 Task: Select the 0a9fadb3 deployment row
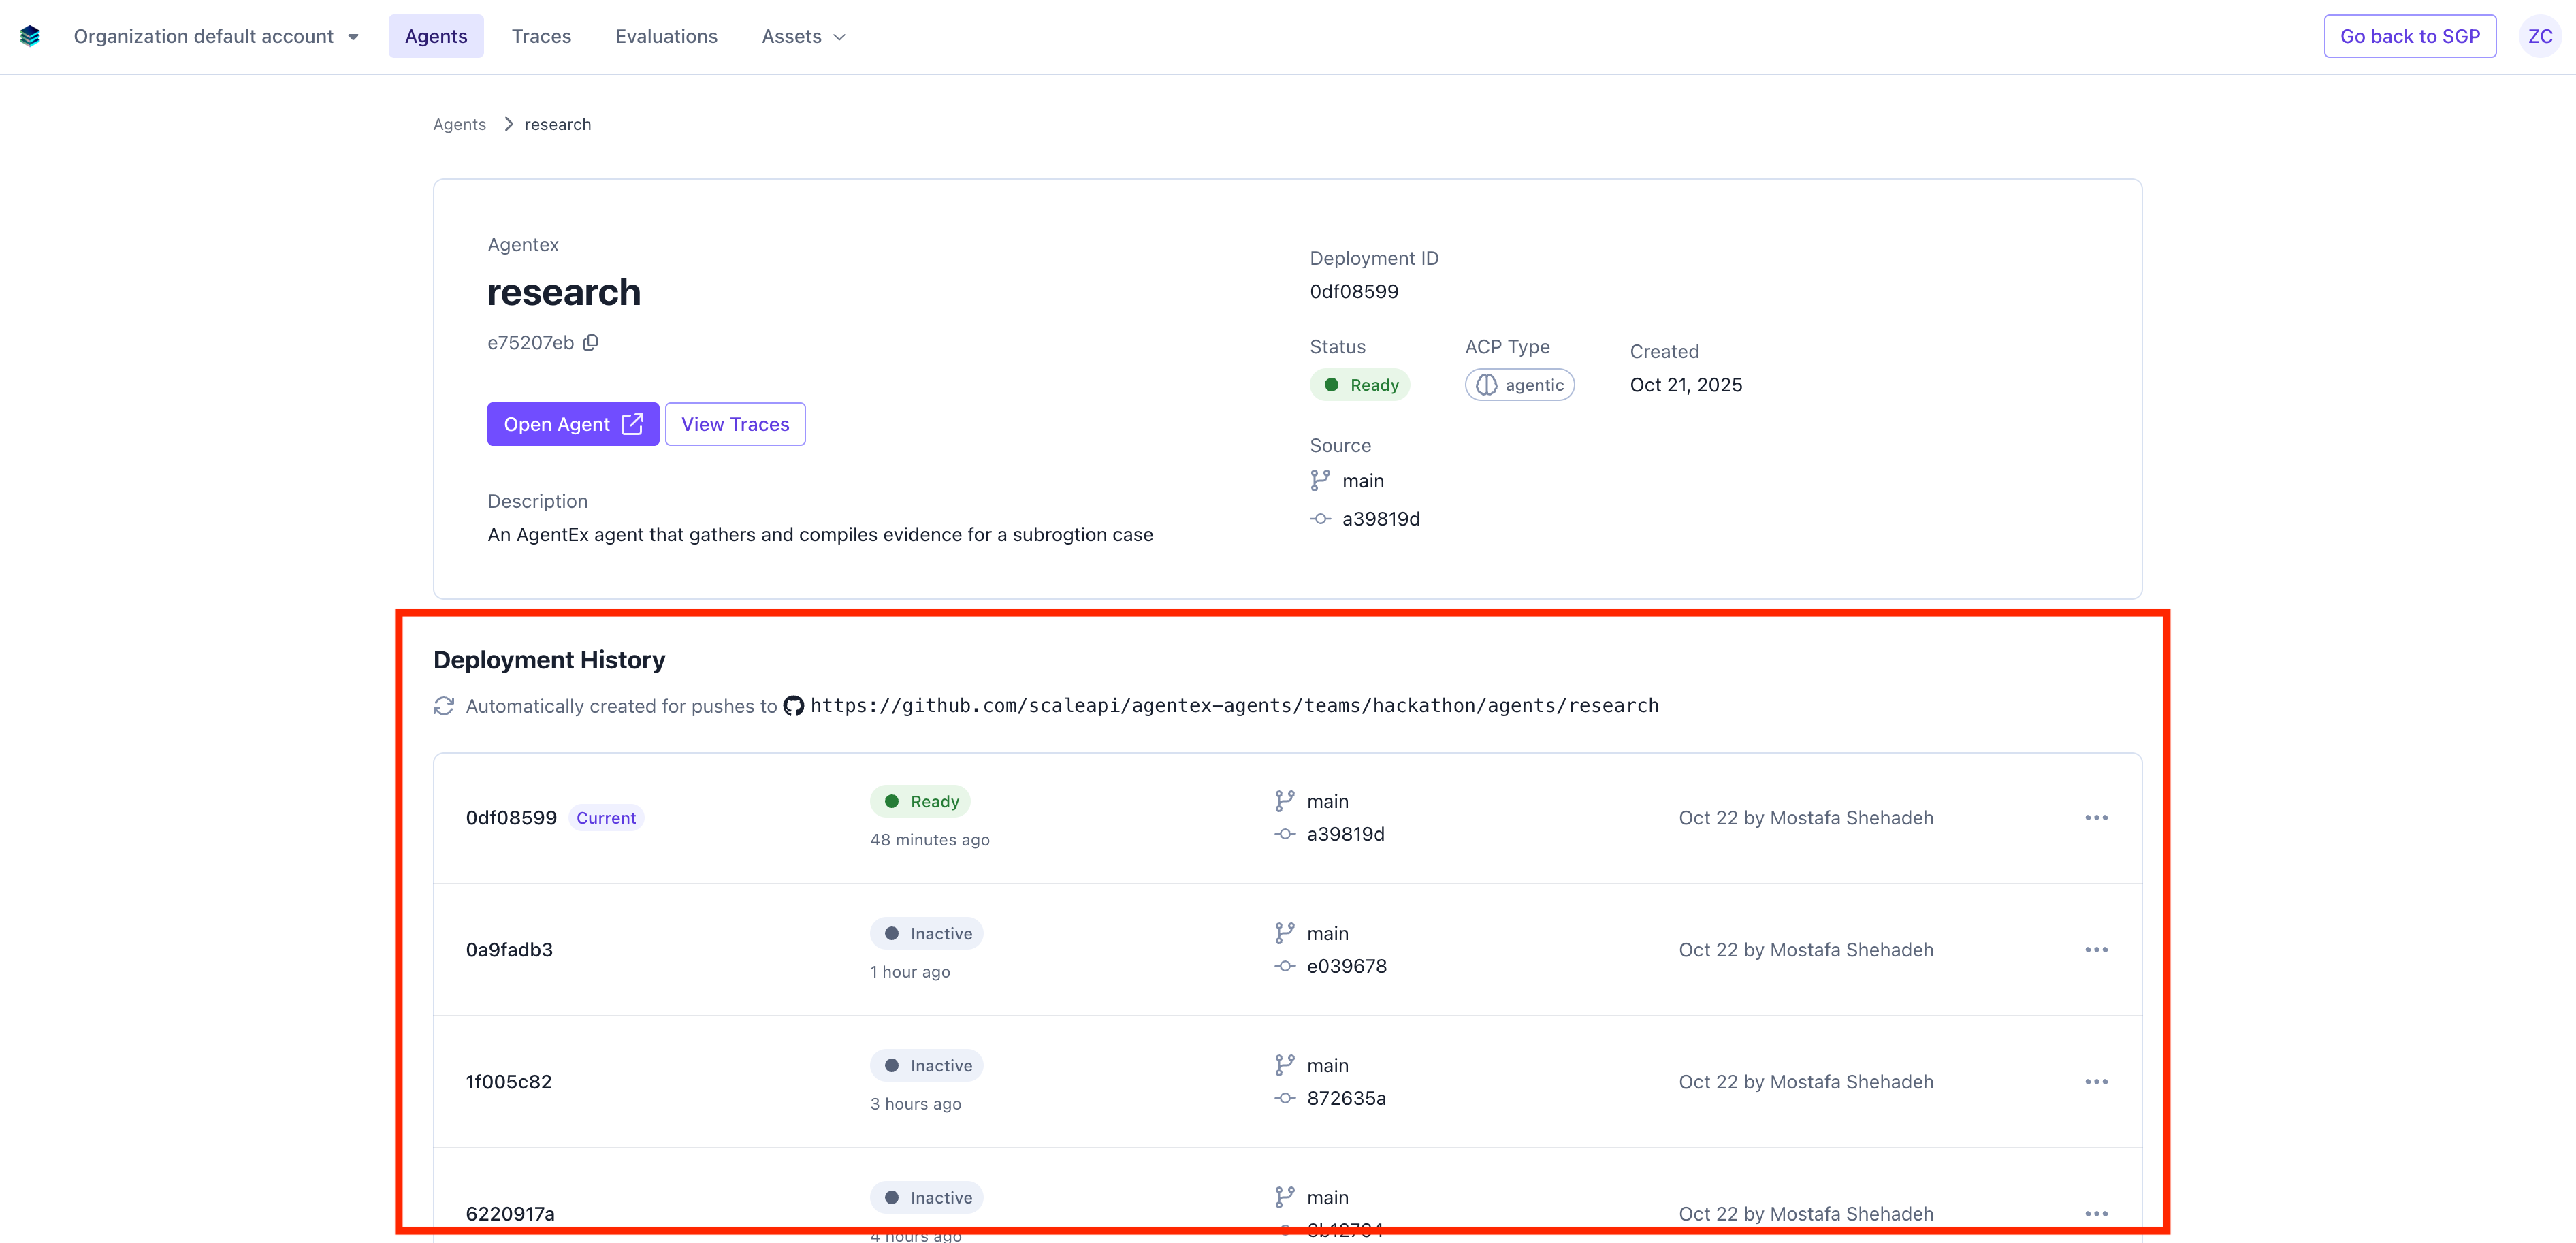[x=509, y=950]
